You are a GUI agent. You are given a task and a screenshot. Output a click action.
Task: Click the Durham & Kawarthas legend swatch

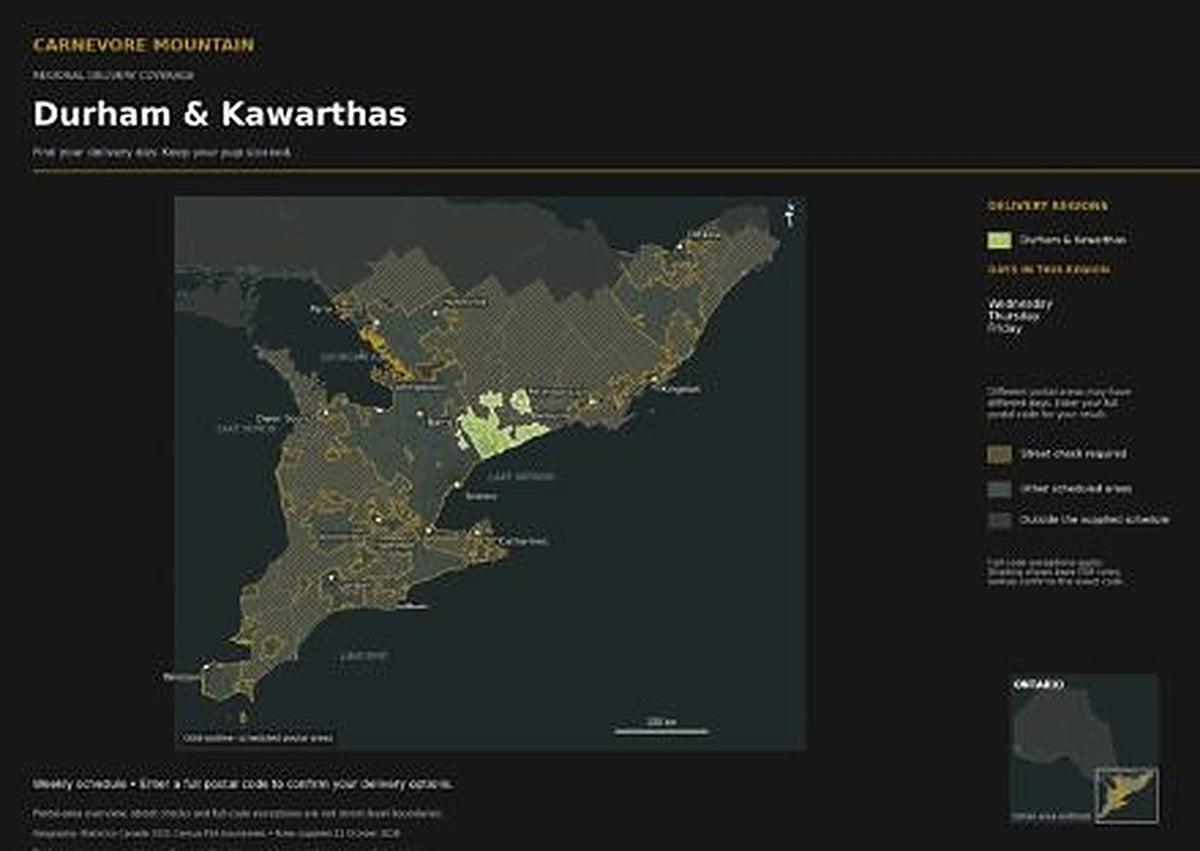click(x=999, y=240)
